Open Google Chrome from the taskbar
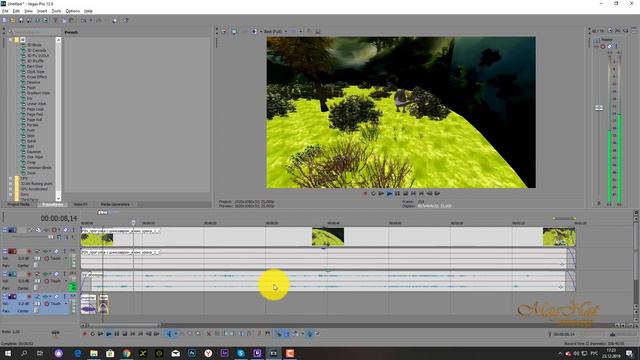The image size is (640, 360). pyautogui.click(x=127, y=353)
